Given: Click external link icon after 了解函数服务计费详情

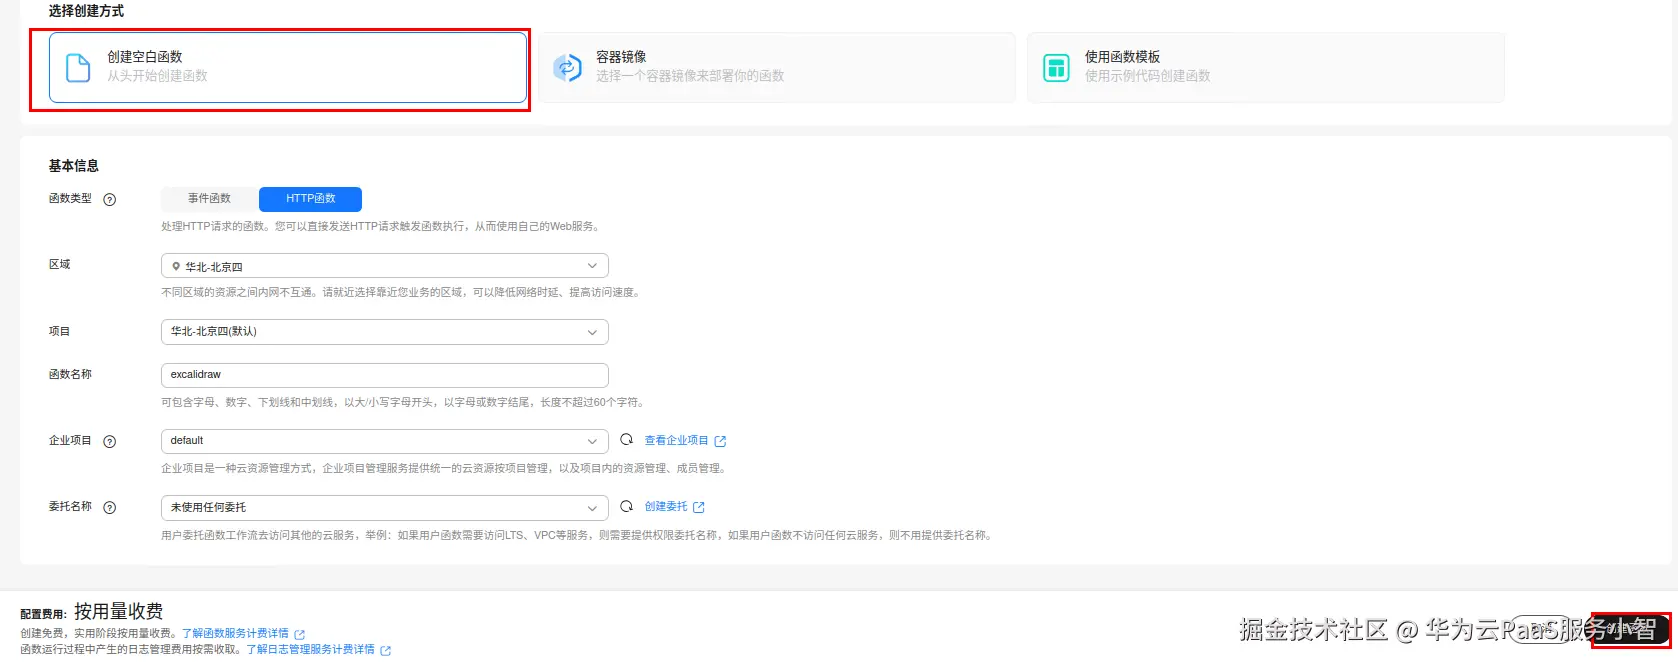Looking at the screenshot, I should coord(300,634).
